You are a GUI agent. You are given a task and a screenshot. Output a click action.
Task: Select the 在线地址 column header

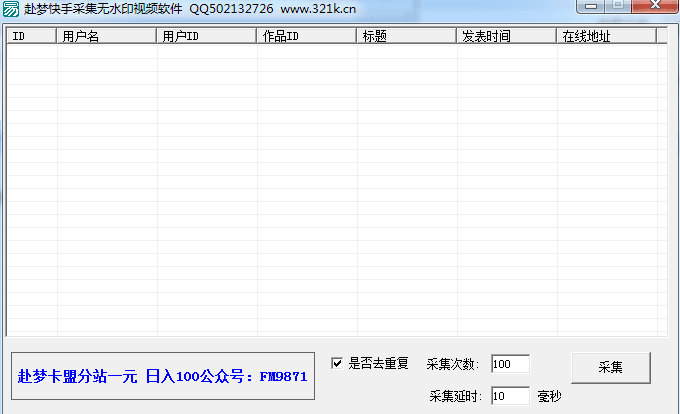click(606, 36)
